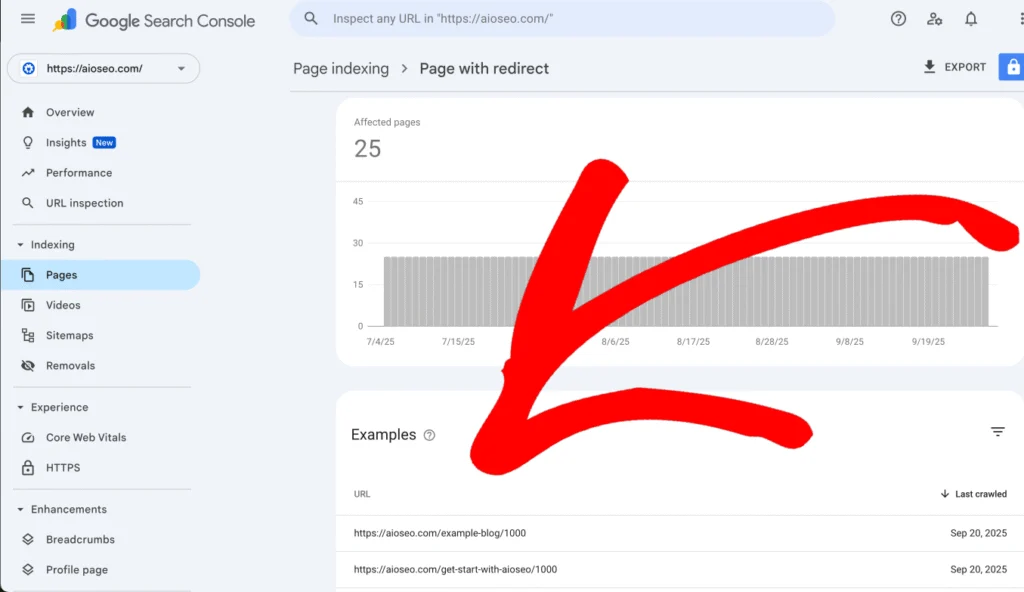Open the filter for Examples table
The image size is (1024, 592).
998,431
